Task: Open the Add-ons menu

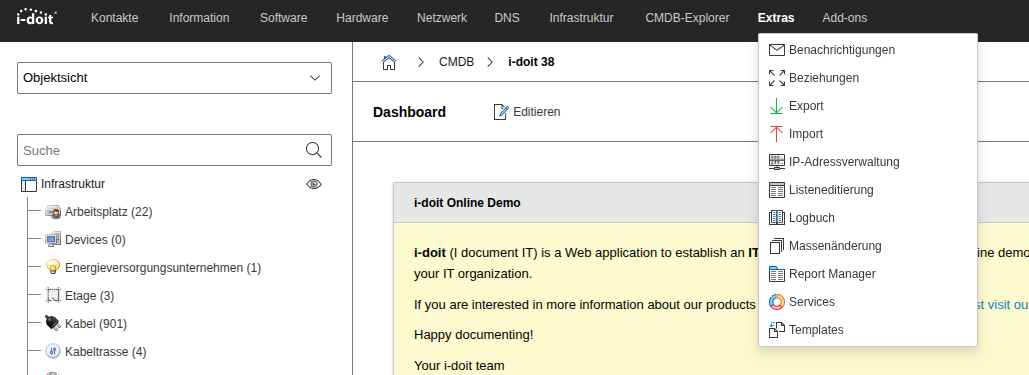Action: [x=845, y=18]
